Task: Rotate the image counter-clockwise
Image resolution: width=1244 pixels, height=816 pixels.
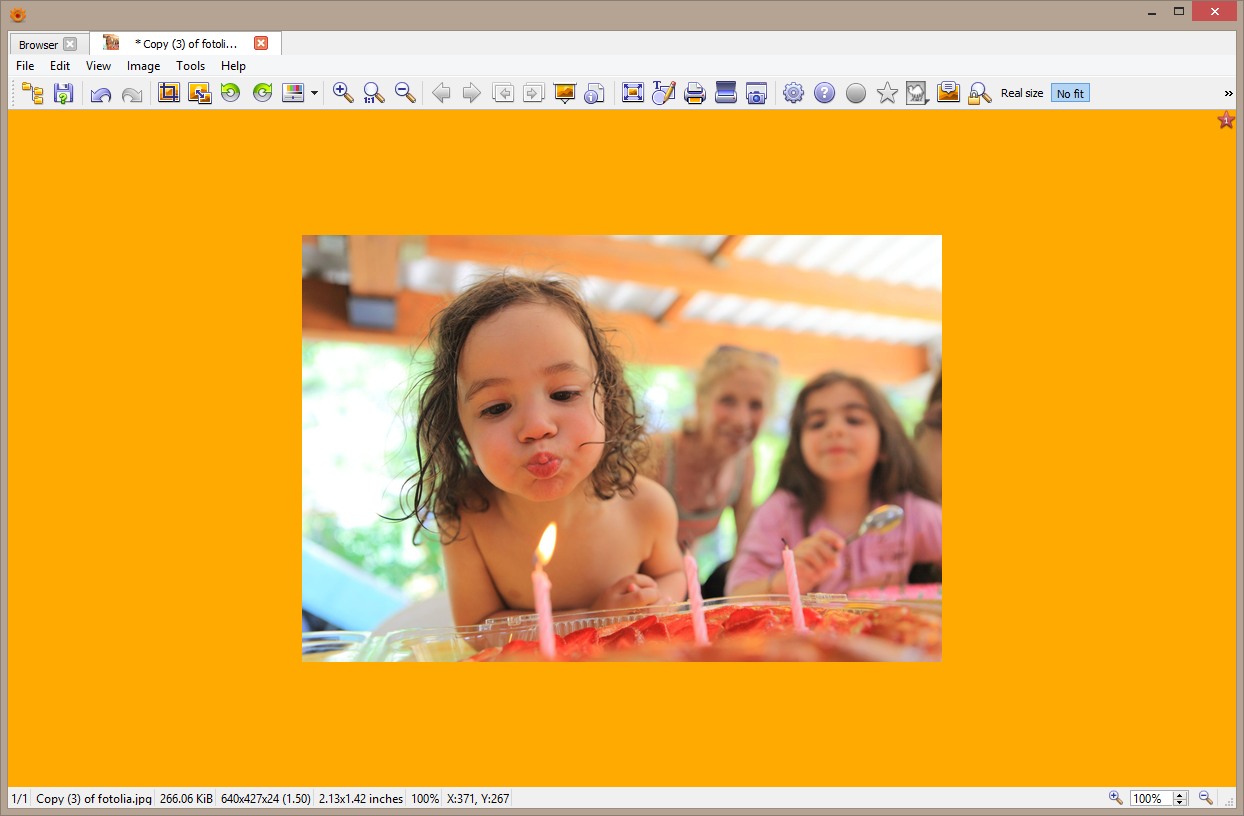Action: [229, 92]
